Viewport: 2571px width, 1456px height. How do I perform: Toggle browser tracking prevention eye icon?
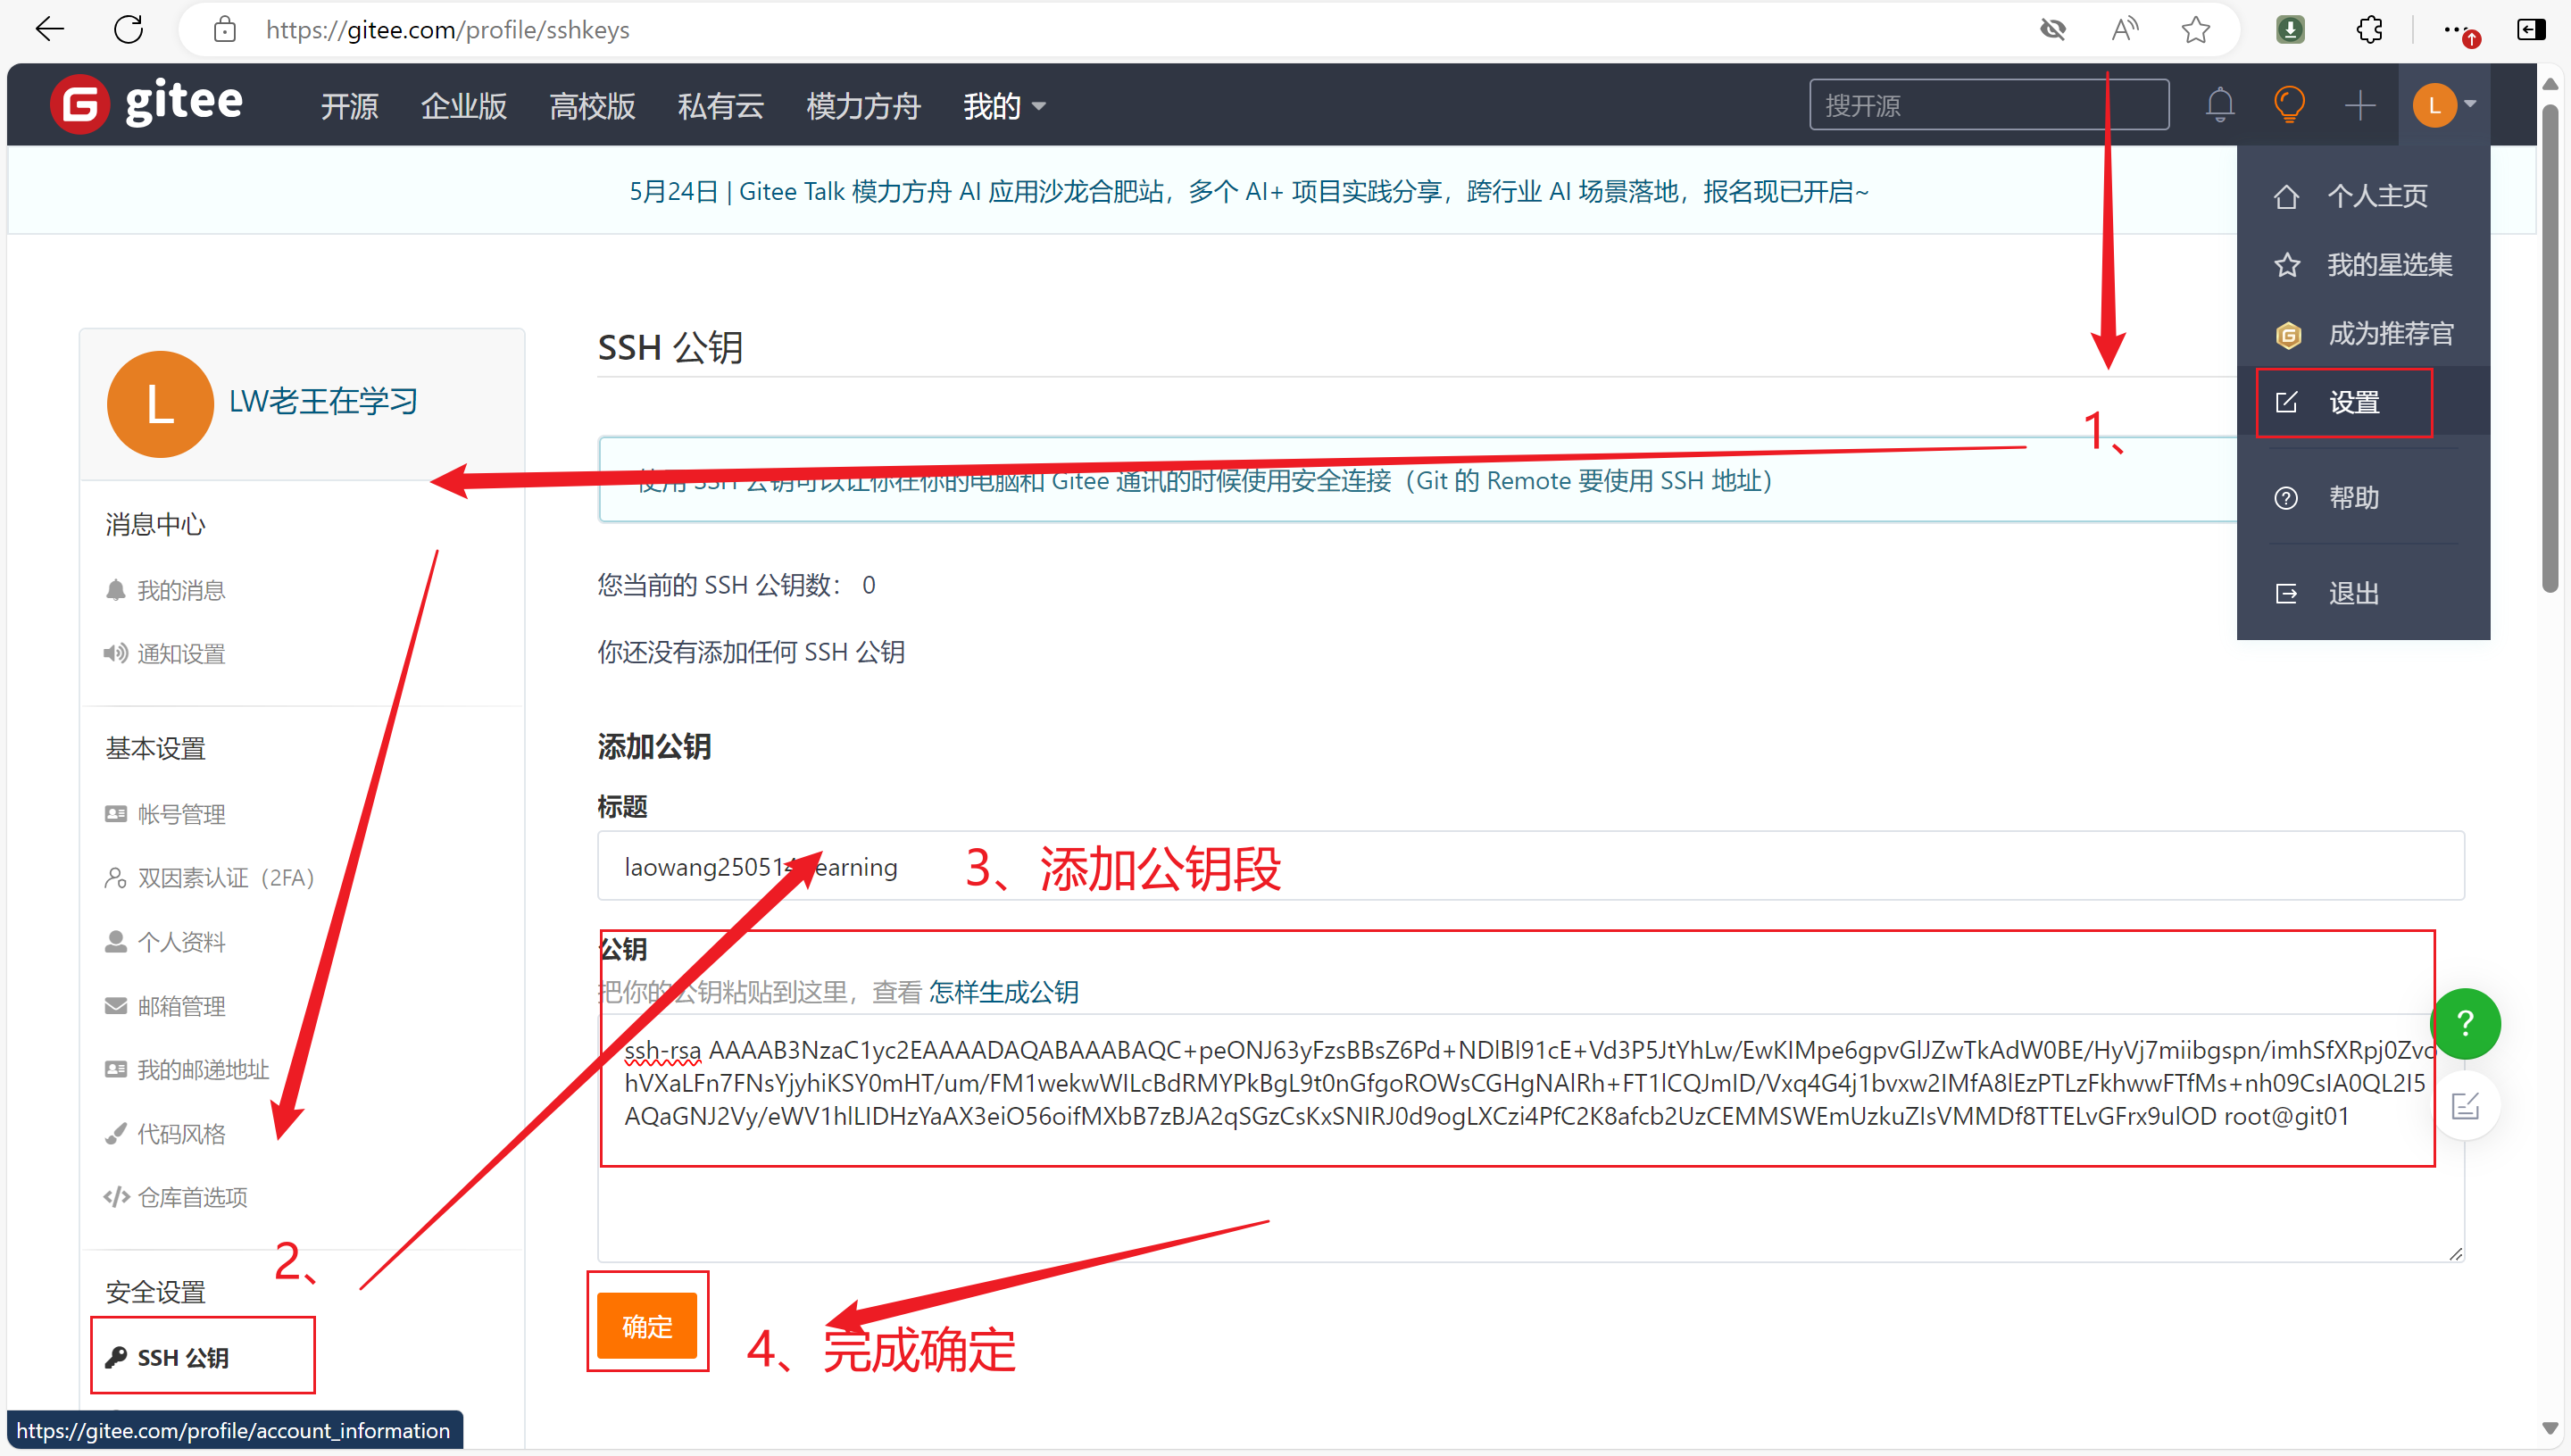(2053, 29)
